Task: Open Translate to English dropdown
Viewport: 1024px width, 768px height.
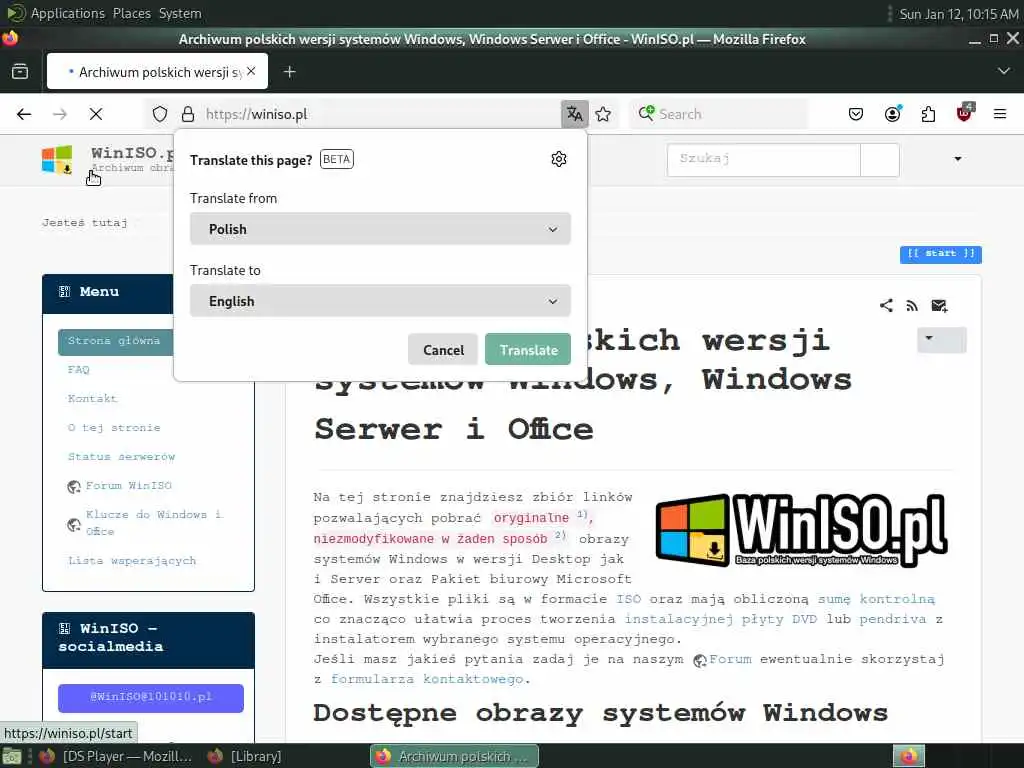Action: (380, 301)
